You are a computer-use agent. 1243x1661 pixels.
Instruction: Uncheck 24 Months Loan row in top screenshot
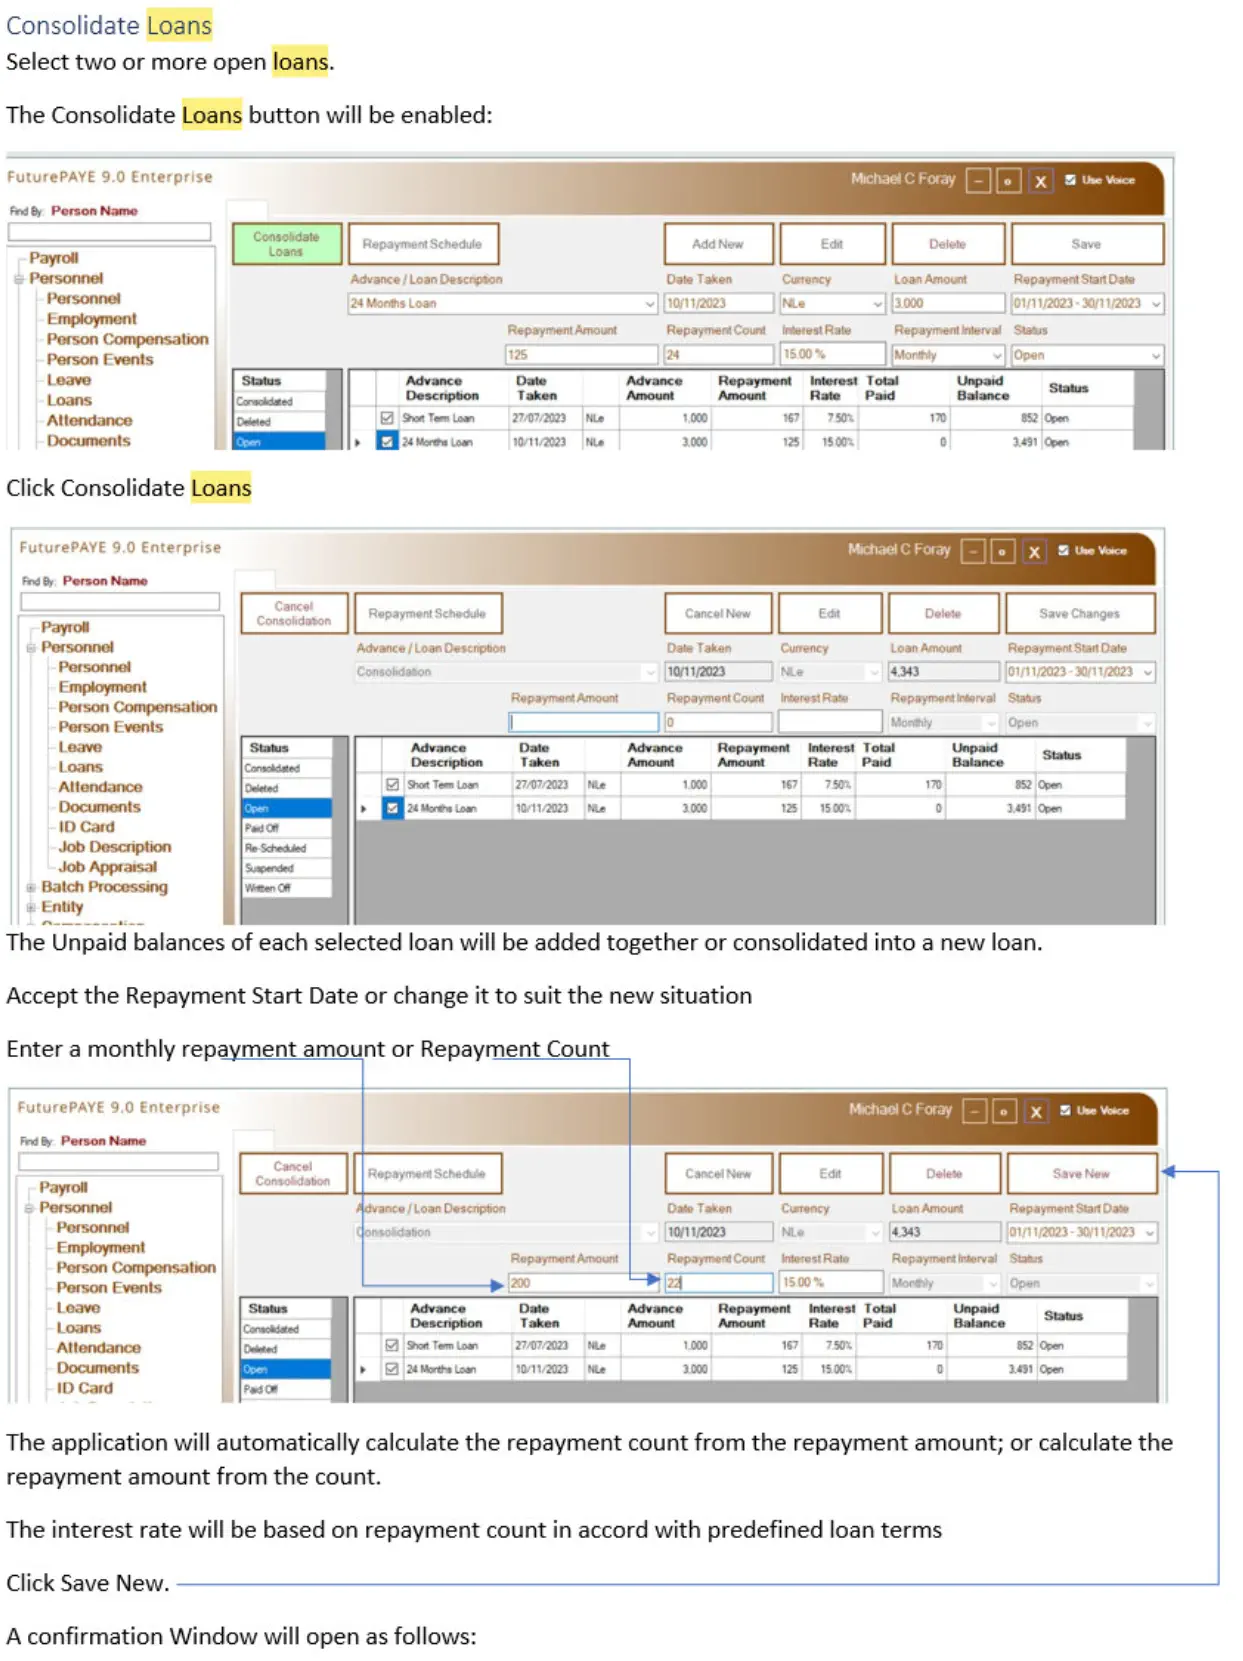point(387,441)
